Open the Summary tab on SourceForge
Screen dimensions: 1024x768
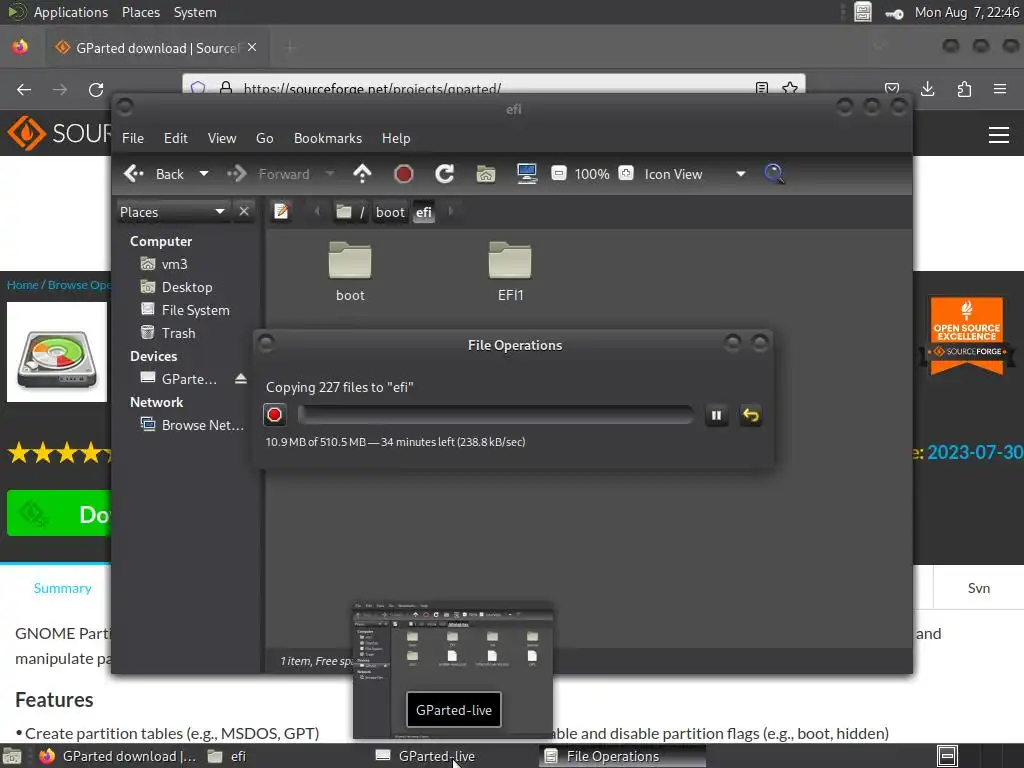[x=62, y=588]
